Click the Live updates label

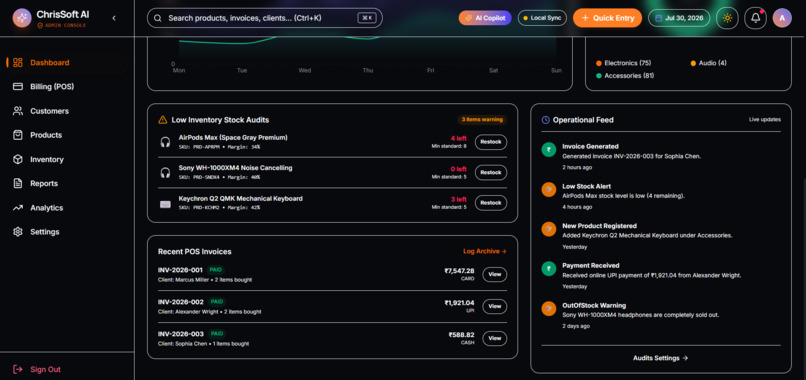click(x=764, y=119)
